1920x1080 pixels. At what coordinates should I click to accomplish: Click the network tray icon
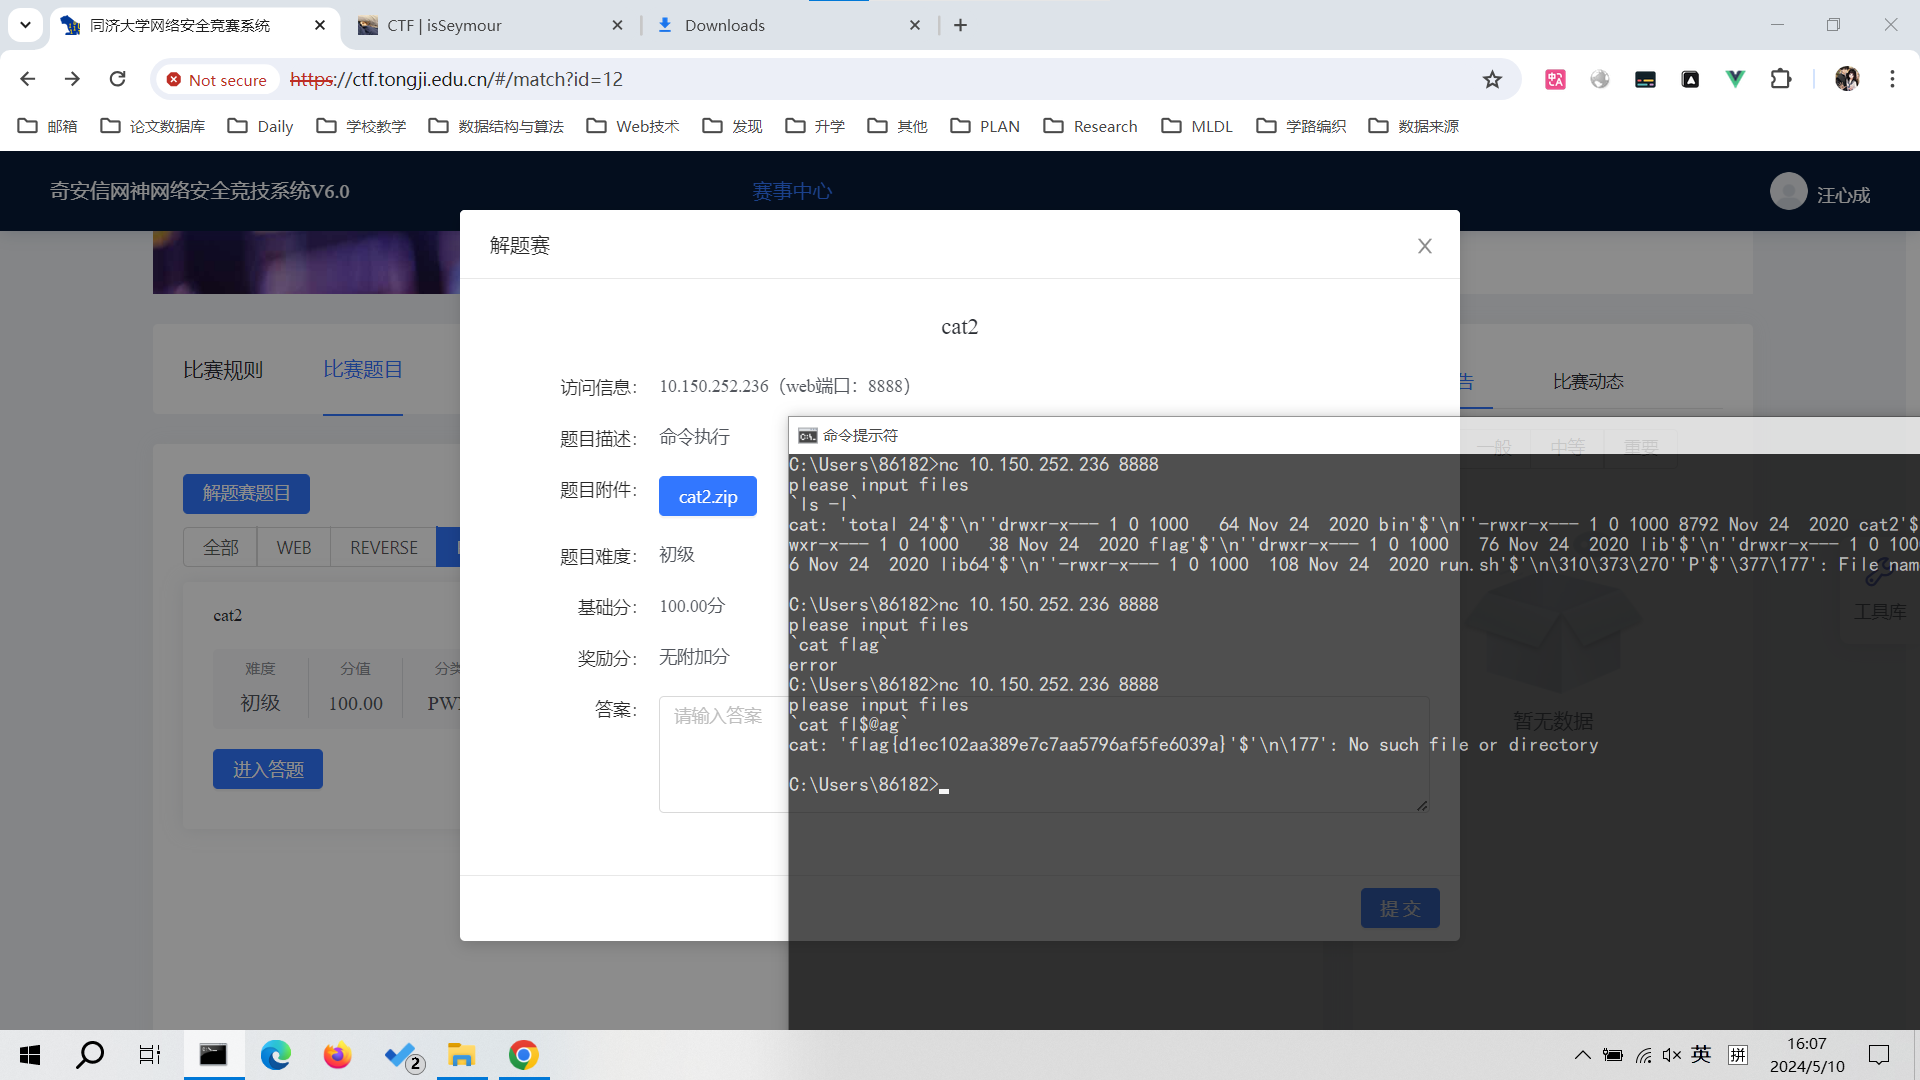pos(1643,1055)
